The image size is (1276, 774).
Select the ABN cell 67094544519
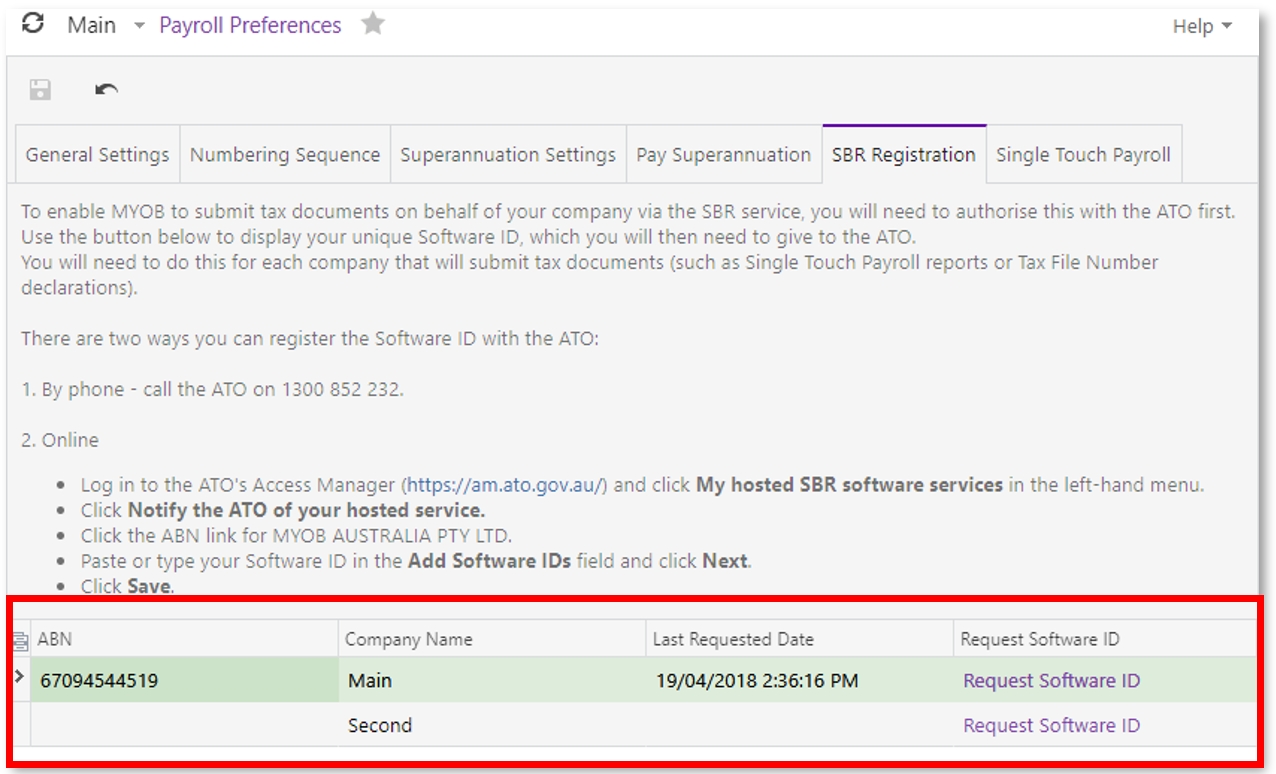click(x=100, y=681)
